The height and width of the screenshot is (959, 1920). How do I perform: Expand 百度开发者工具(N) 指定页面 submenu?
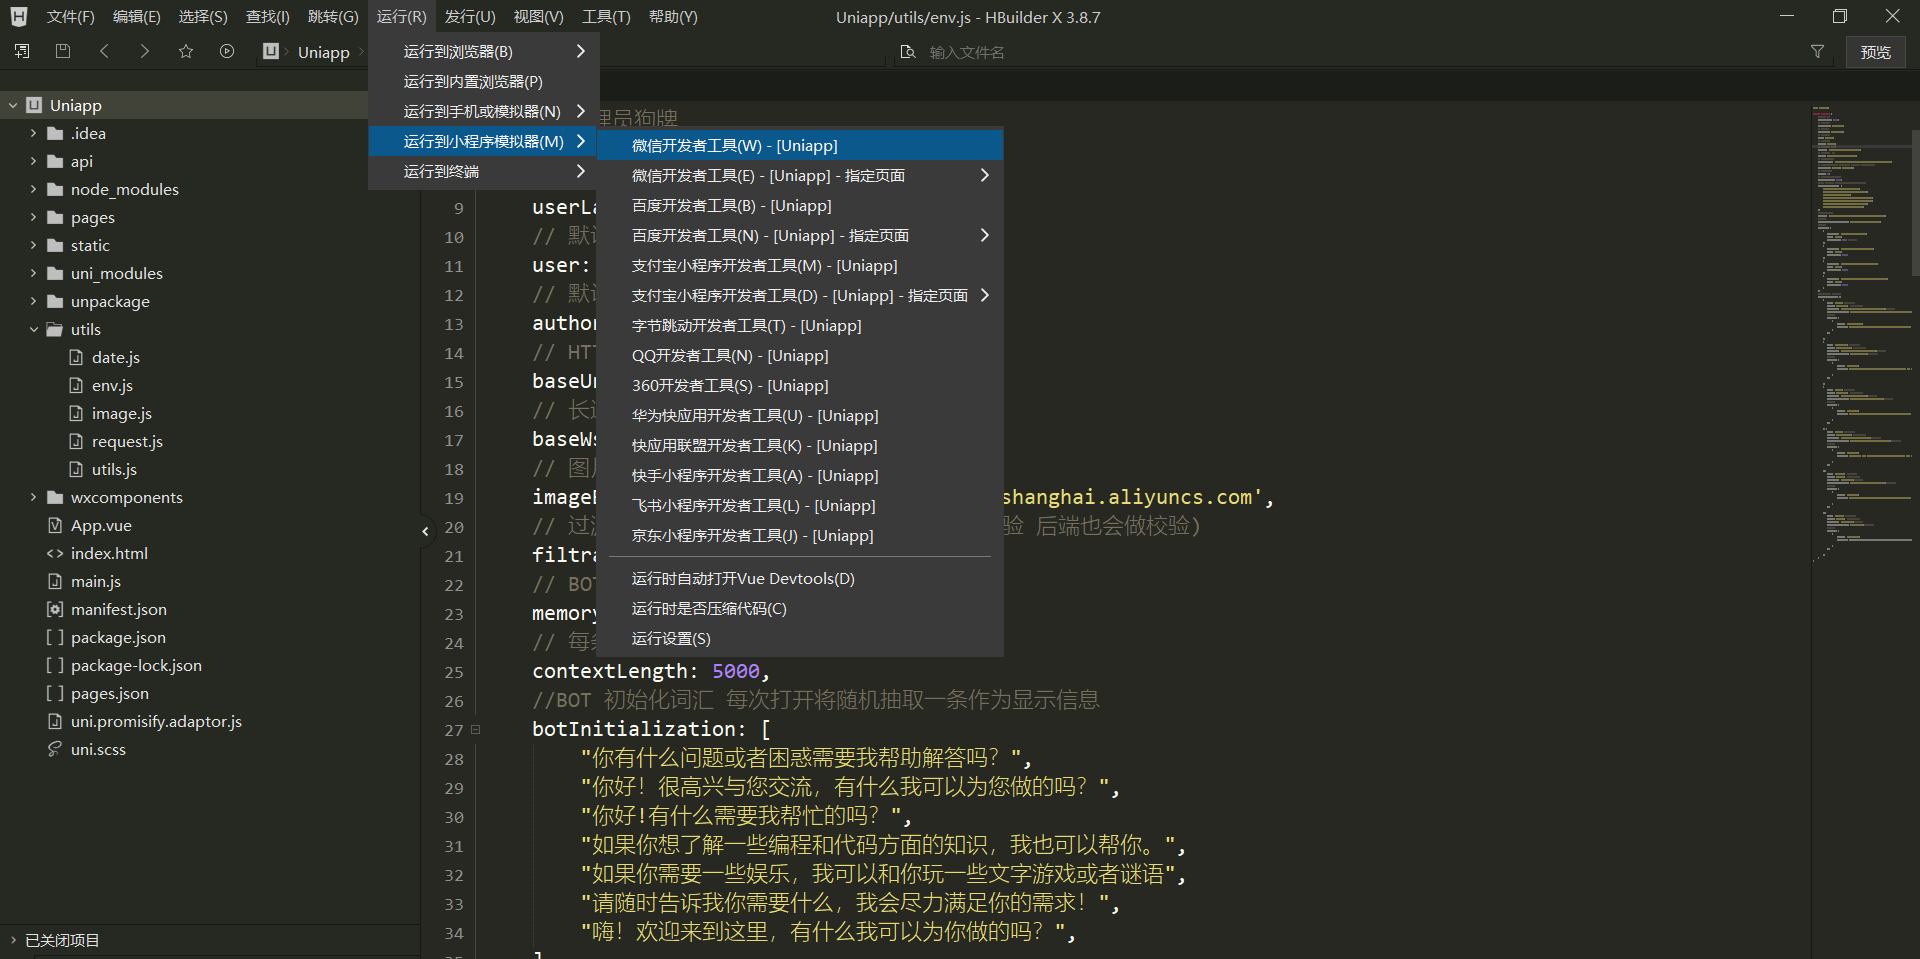(x=800, y=235)
